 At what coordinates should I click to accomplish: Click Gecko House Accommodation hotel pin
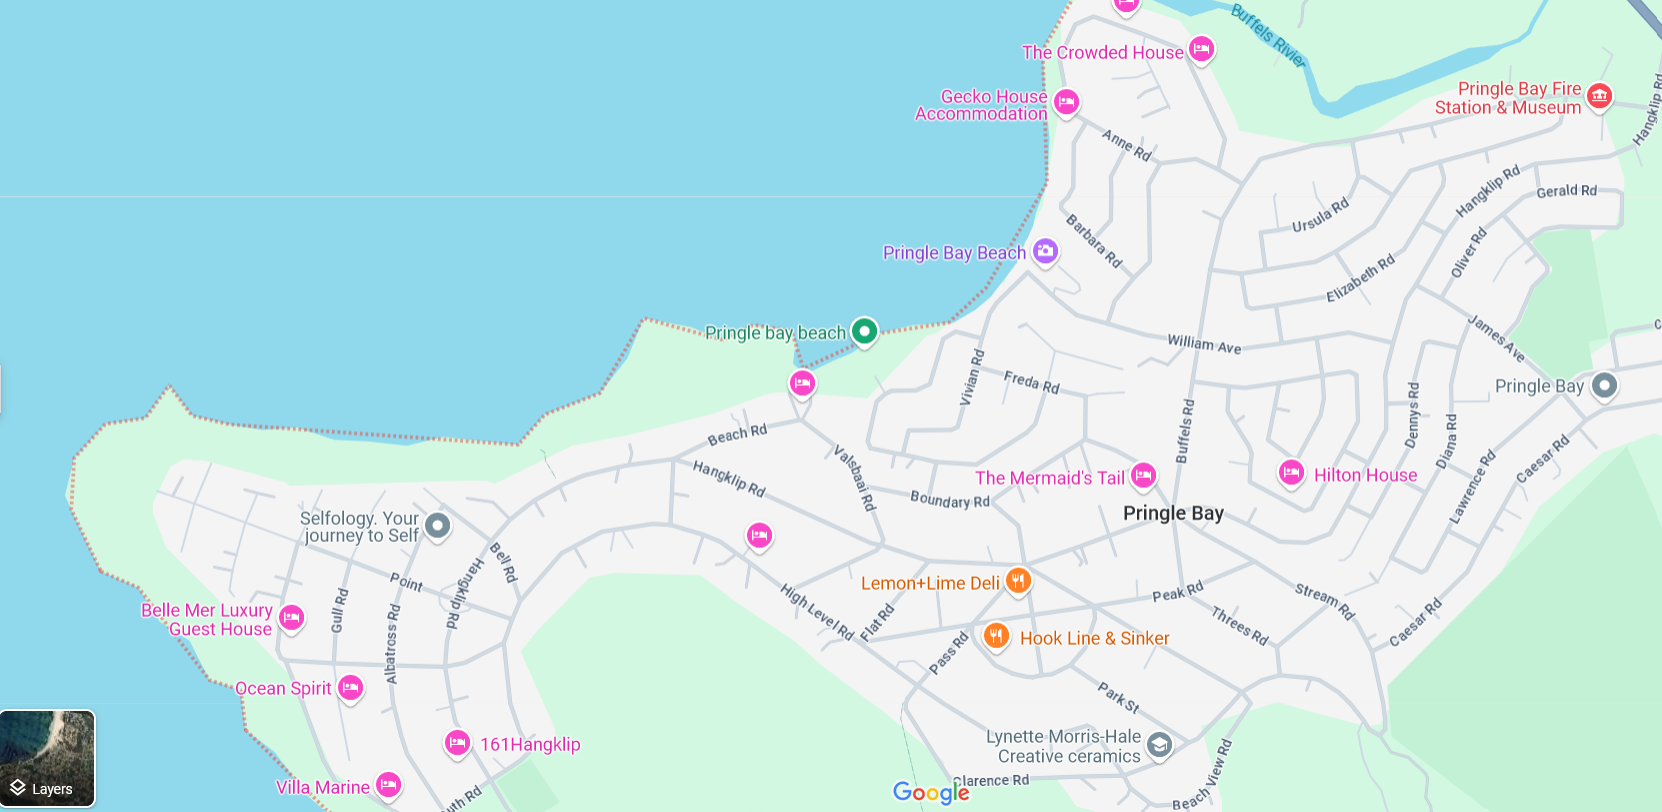(x=1067, y=103)
